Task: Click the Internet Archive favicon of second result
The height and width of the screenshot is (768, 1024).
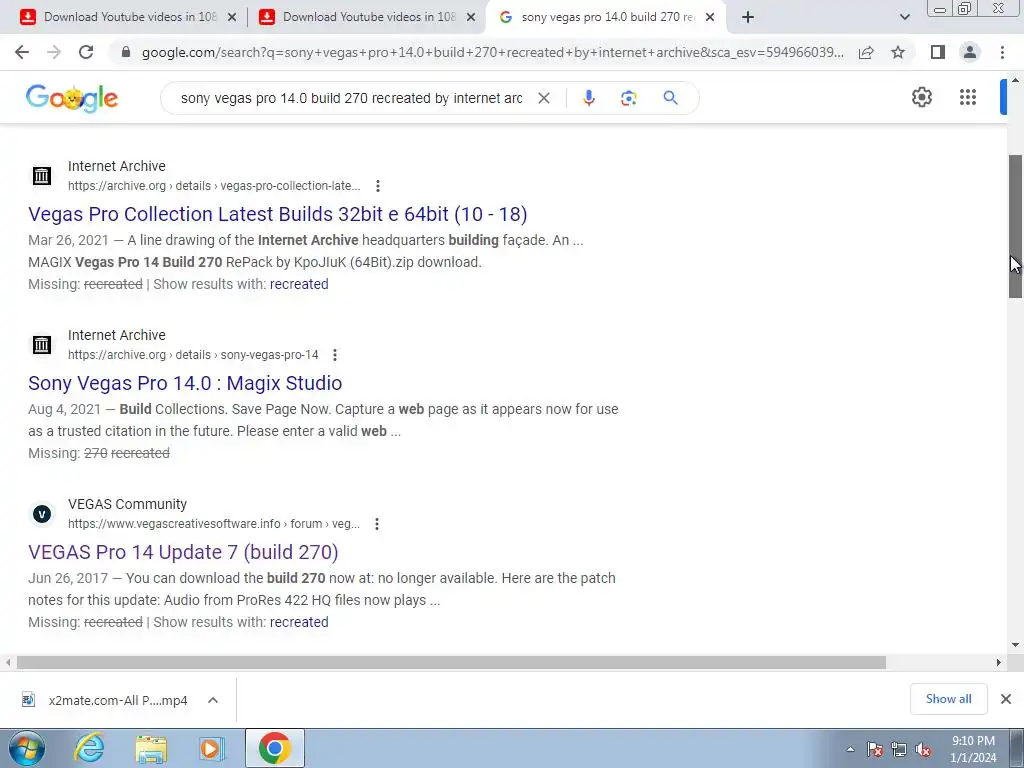Action: tap(42, 344)
